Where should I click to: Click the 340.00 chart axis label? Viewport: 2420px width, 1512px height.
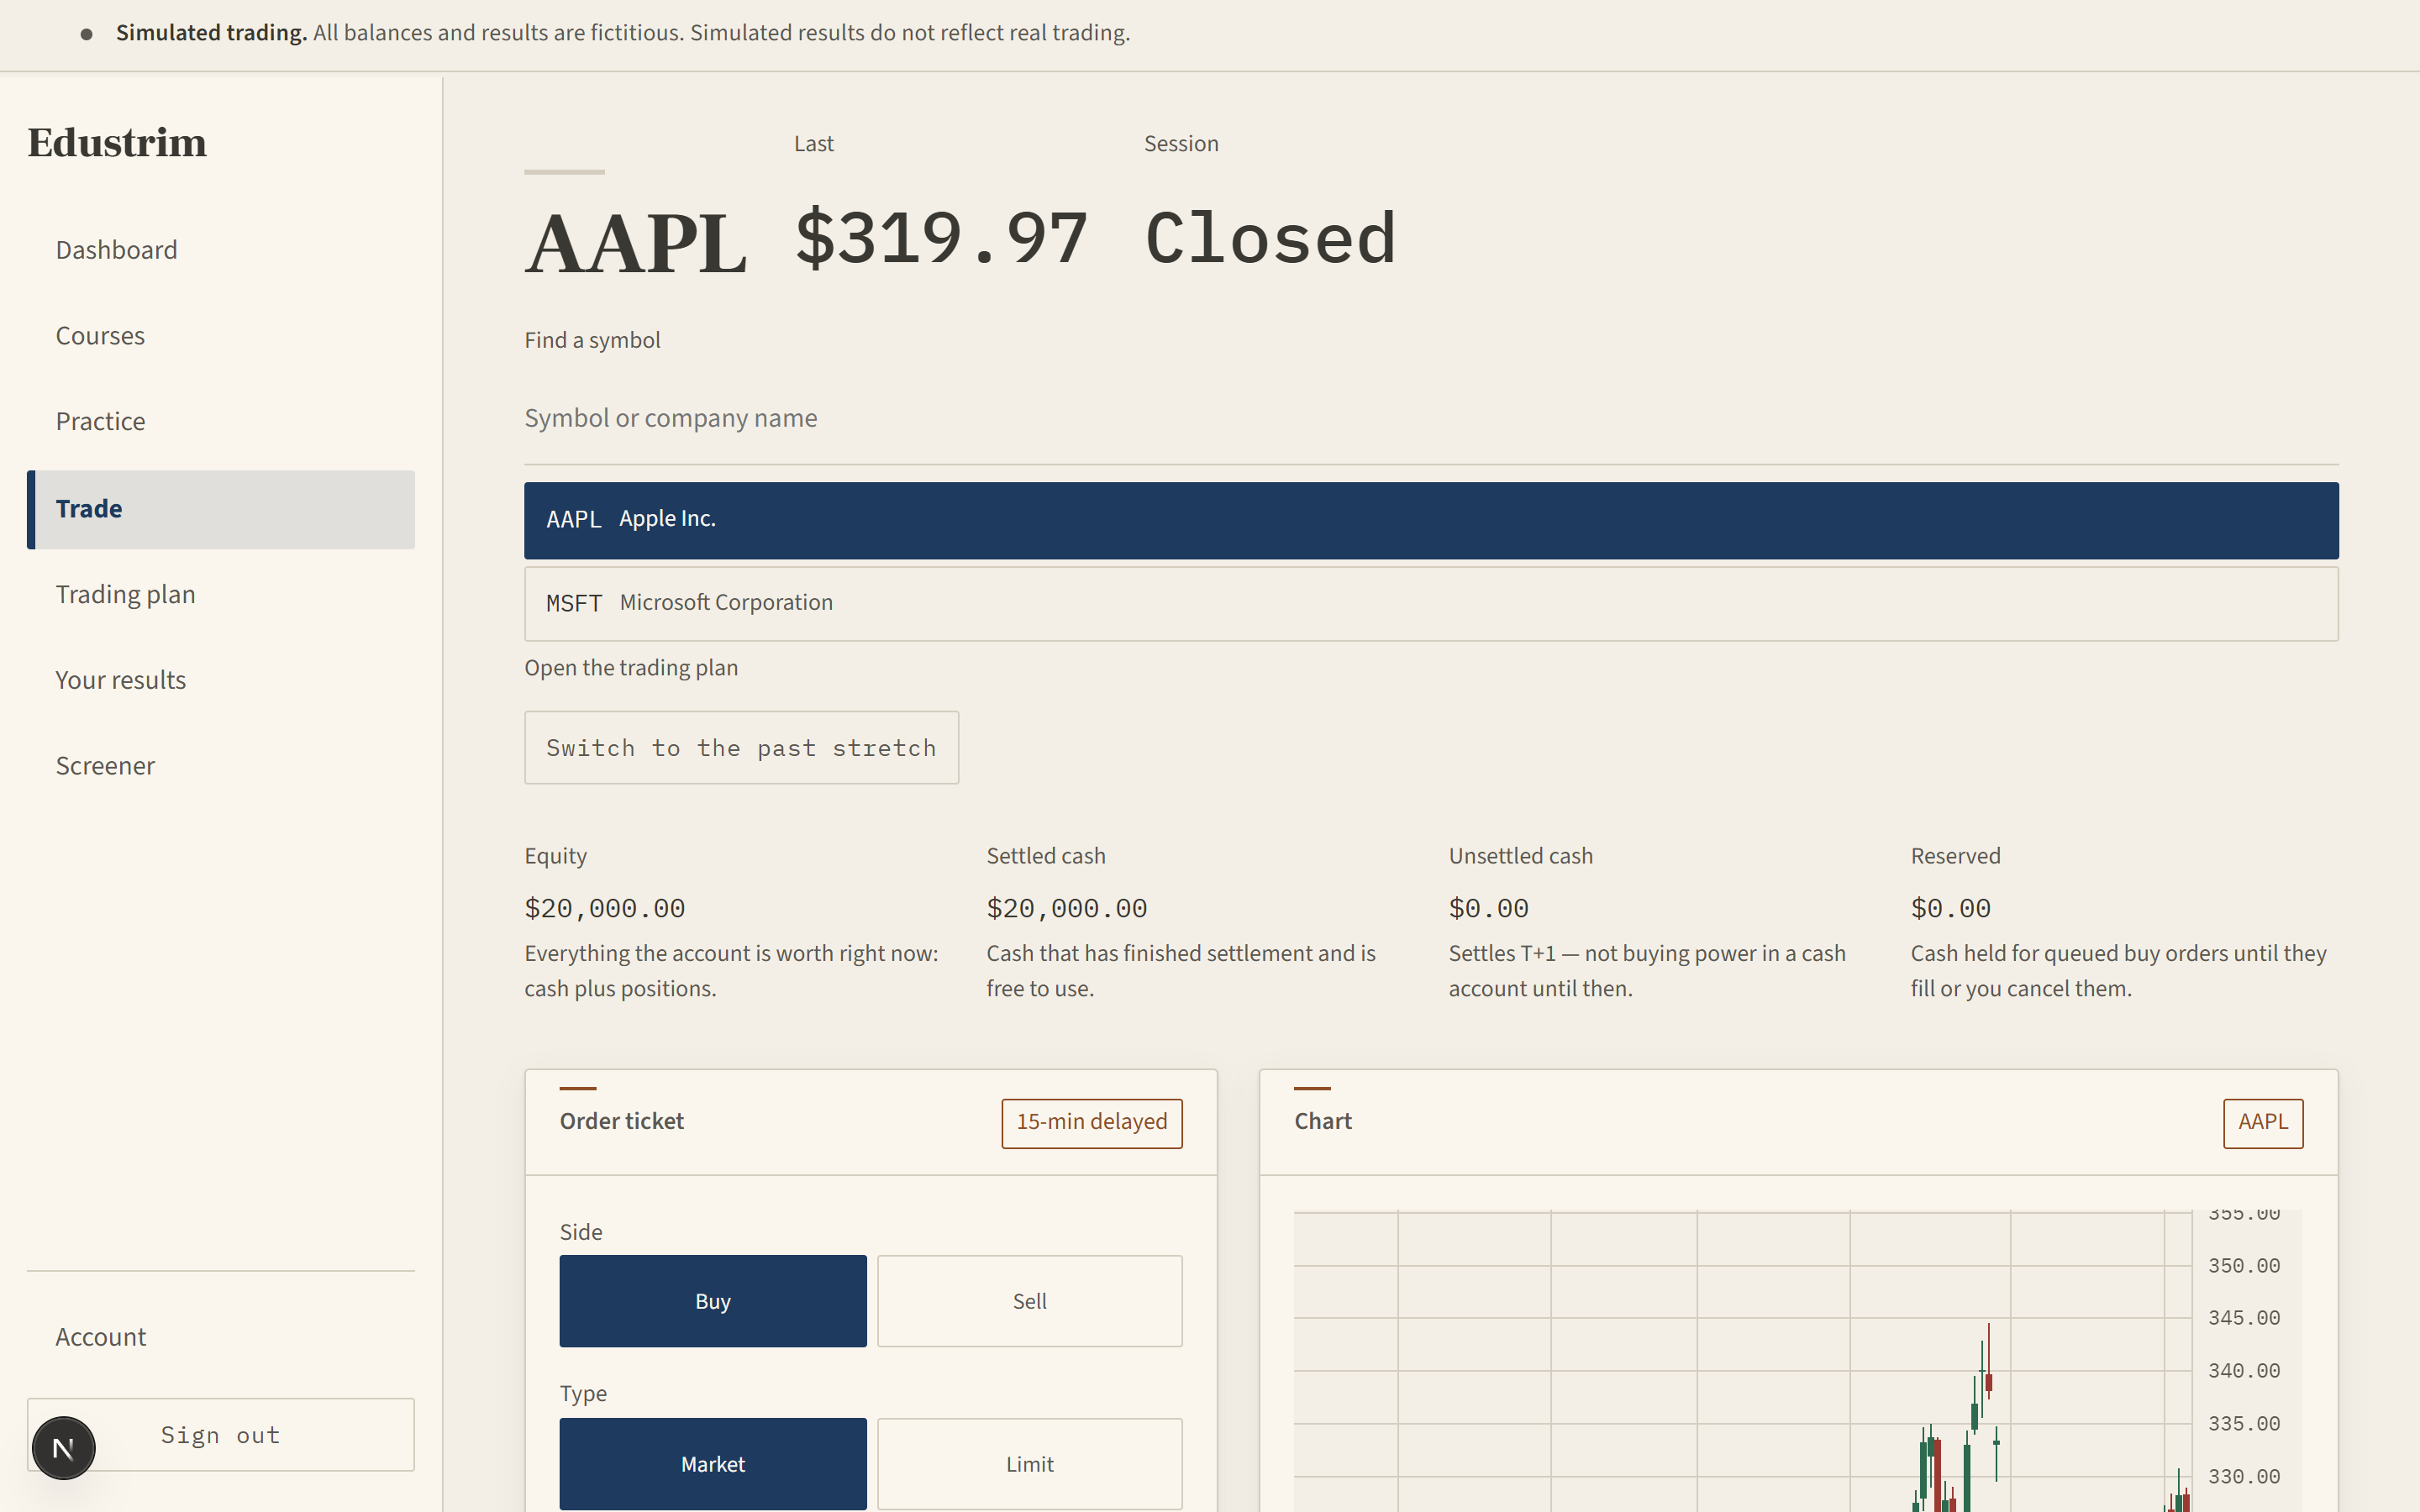click(2244, 1371)
